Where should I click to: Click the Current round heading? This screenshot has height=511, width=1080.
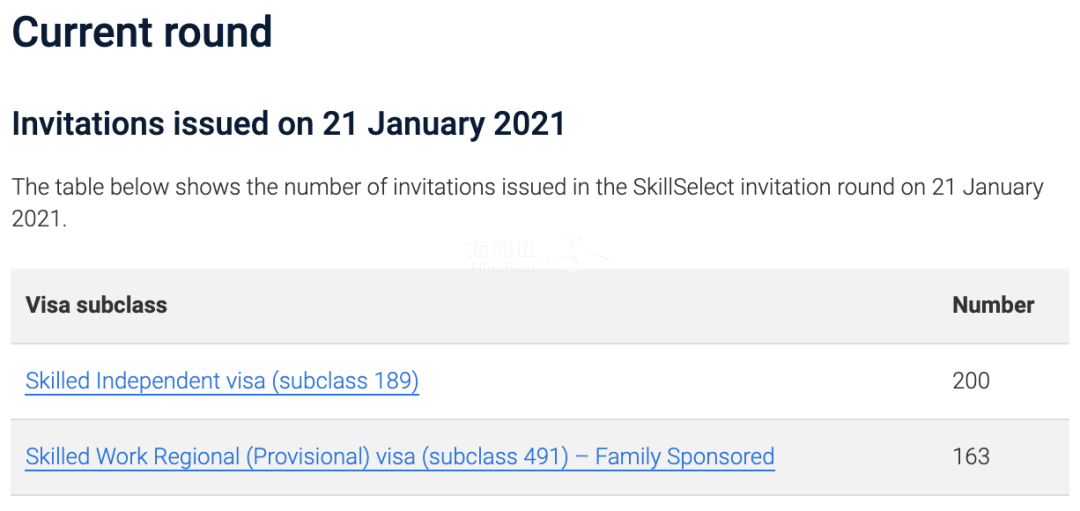pos(142,32)
